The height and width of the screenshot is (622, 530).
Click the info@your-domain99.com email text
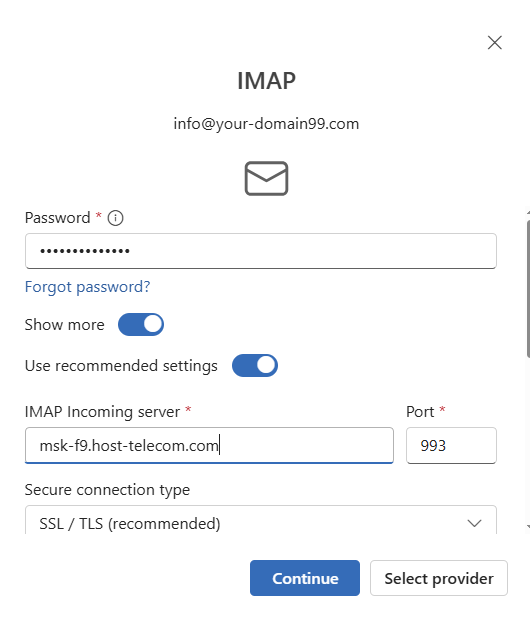point(266,124)
